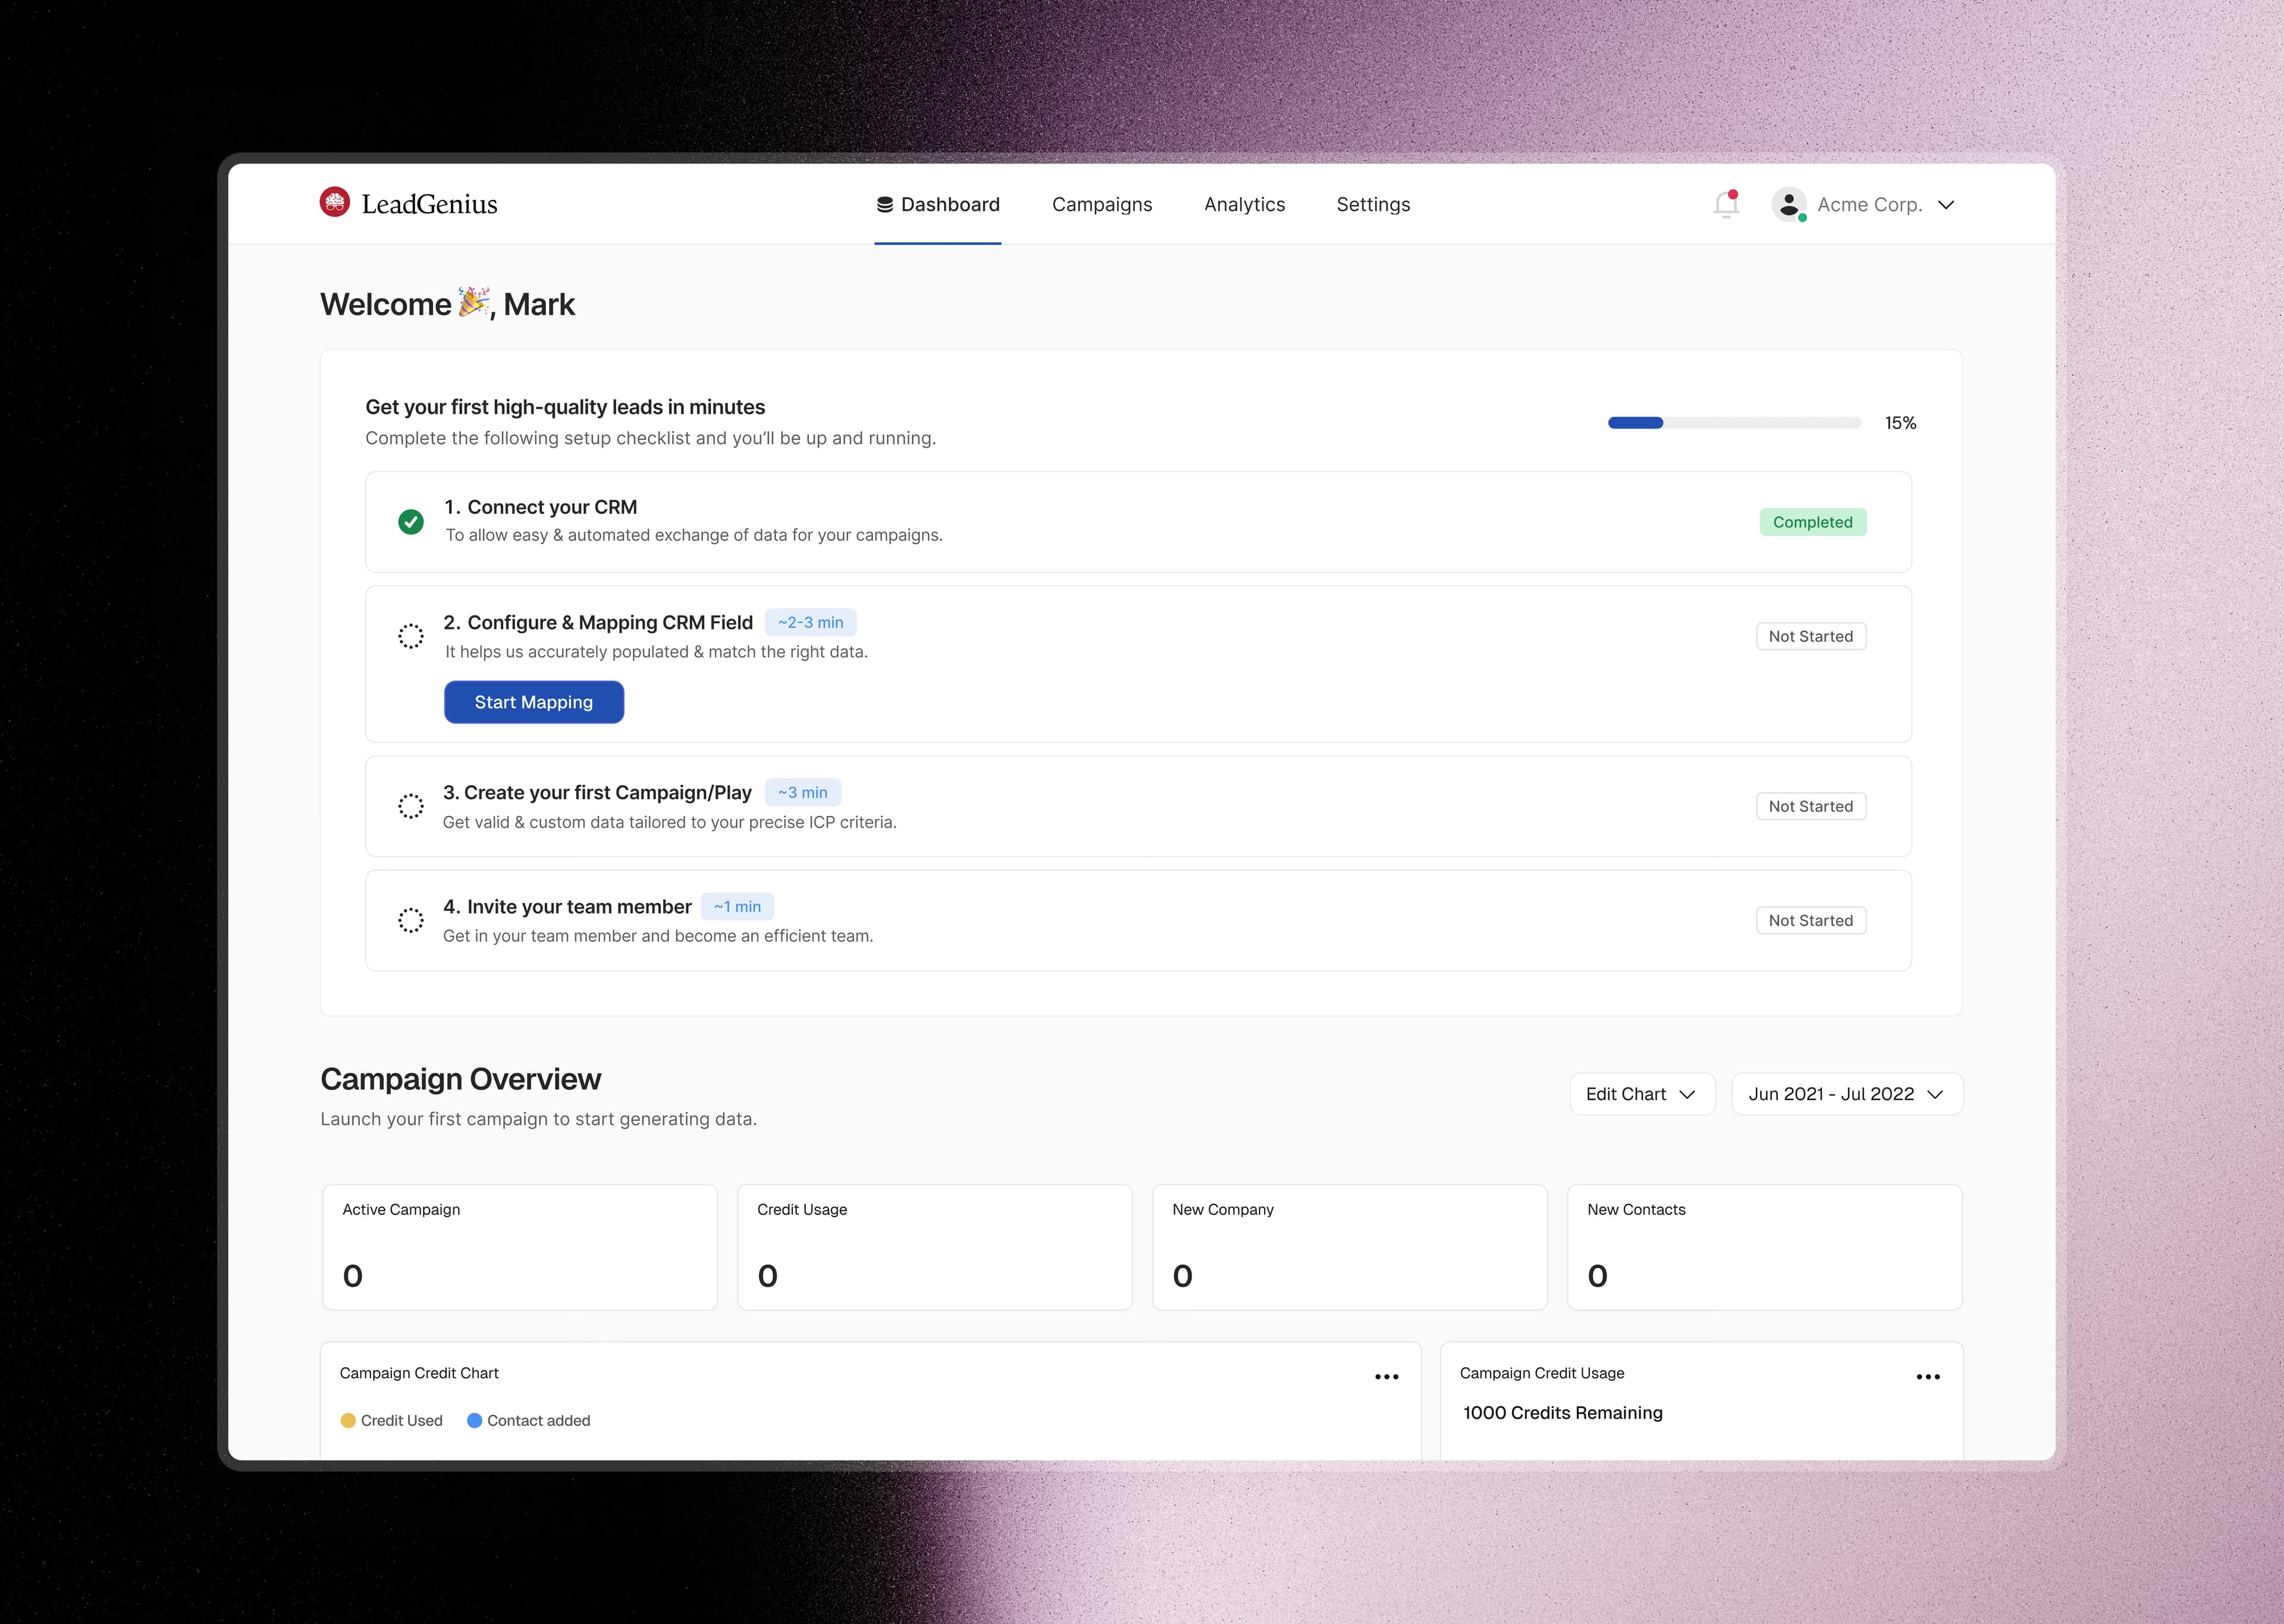Image resolution: width=2284 pixels, height=1624 pixels.
Task: Click the Contact added legend item
Action: tap(528, 1420)
